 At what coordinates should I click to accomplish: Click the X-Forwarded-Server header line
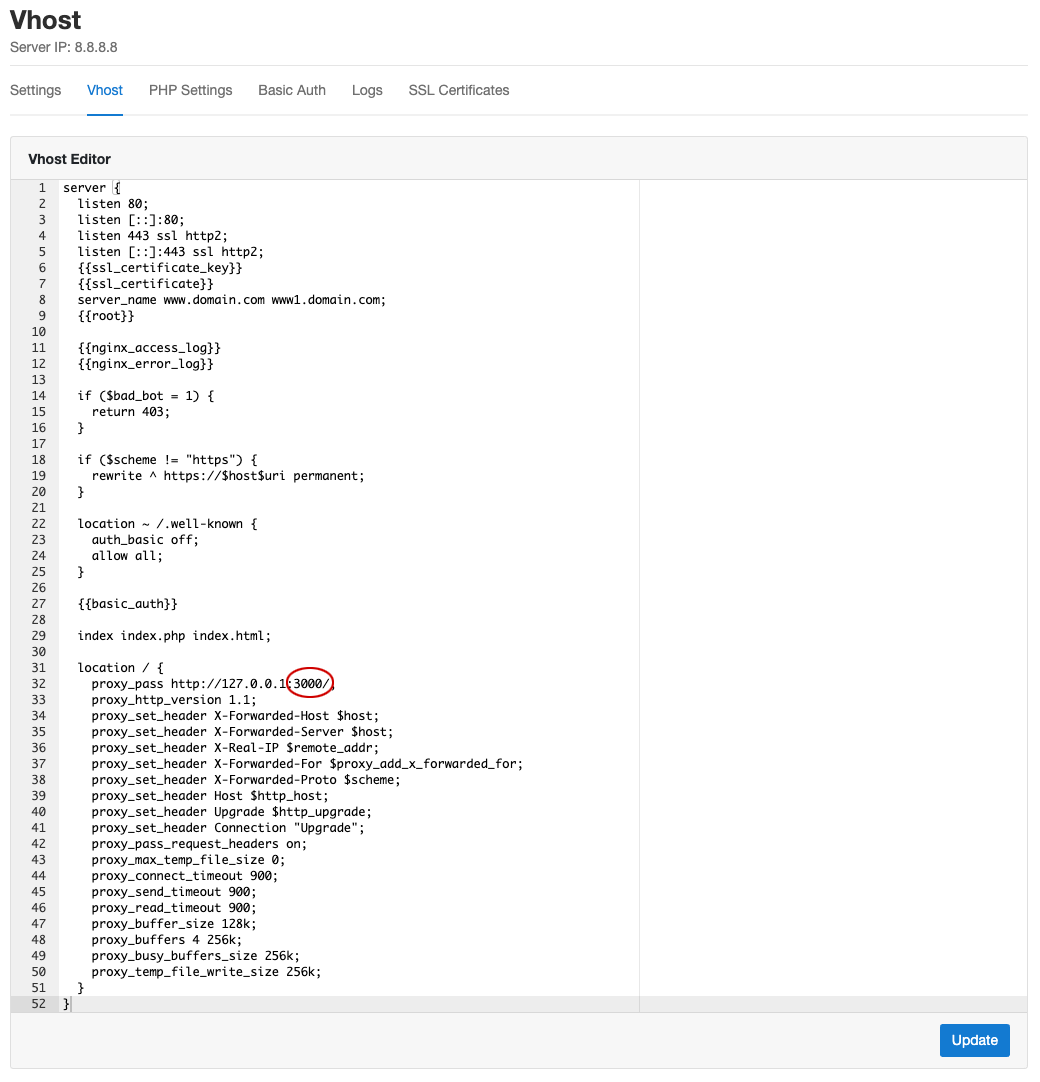tap(242, 731)
